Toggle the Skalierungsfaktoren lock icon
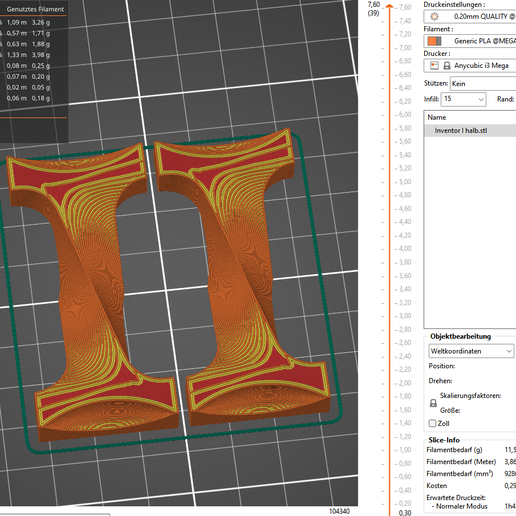The height and width of the screenshot is (516, 516). 433,403
